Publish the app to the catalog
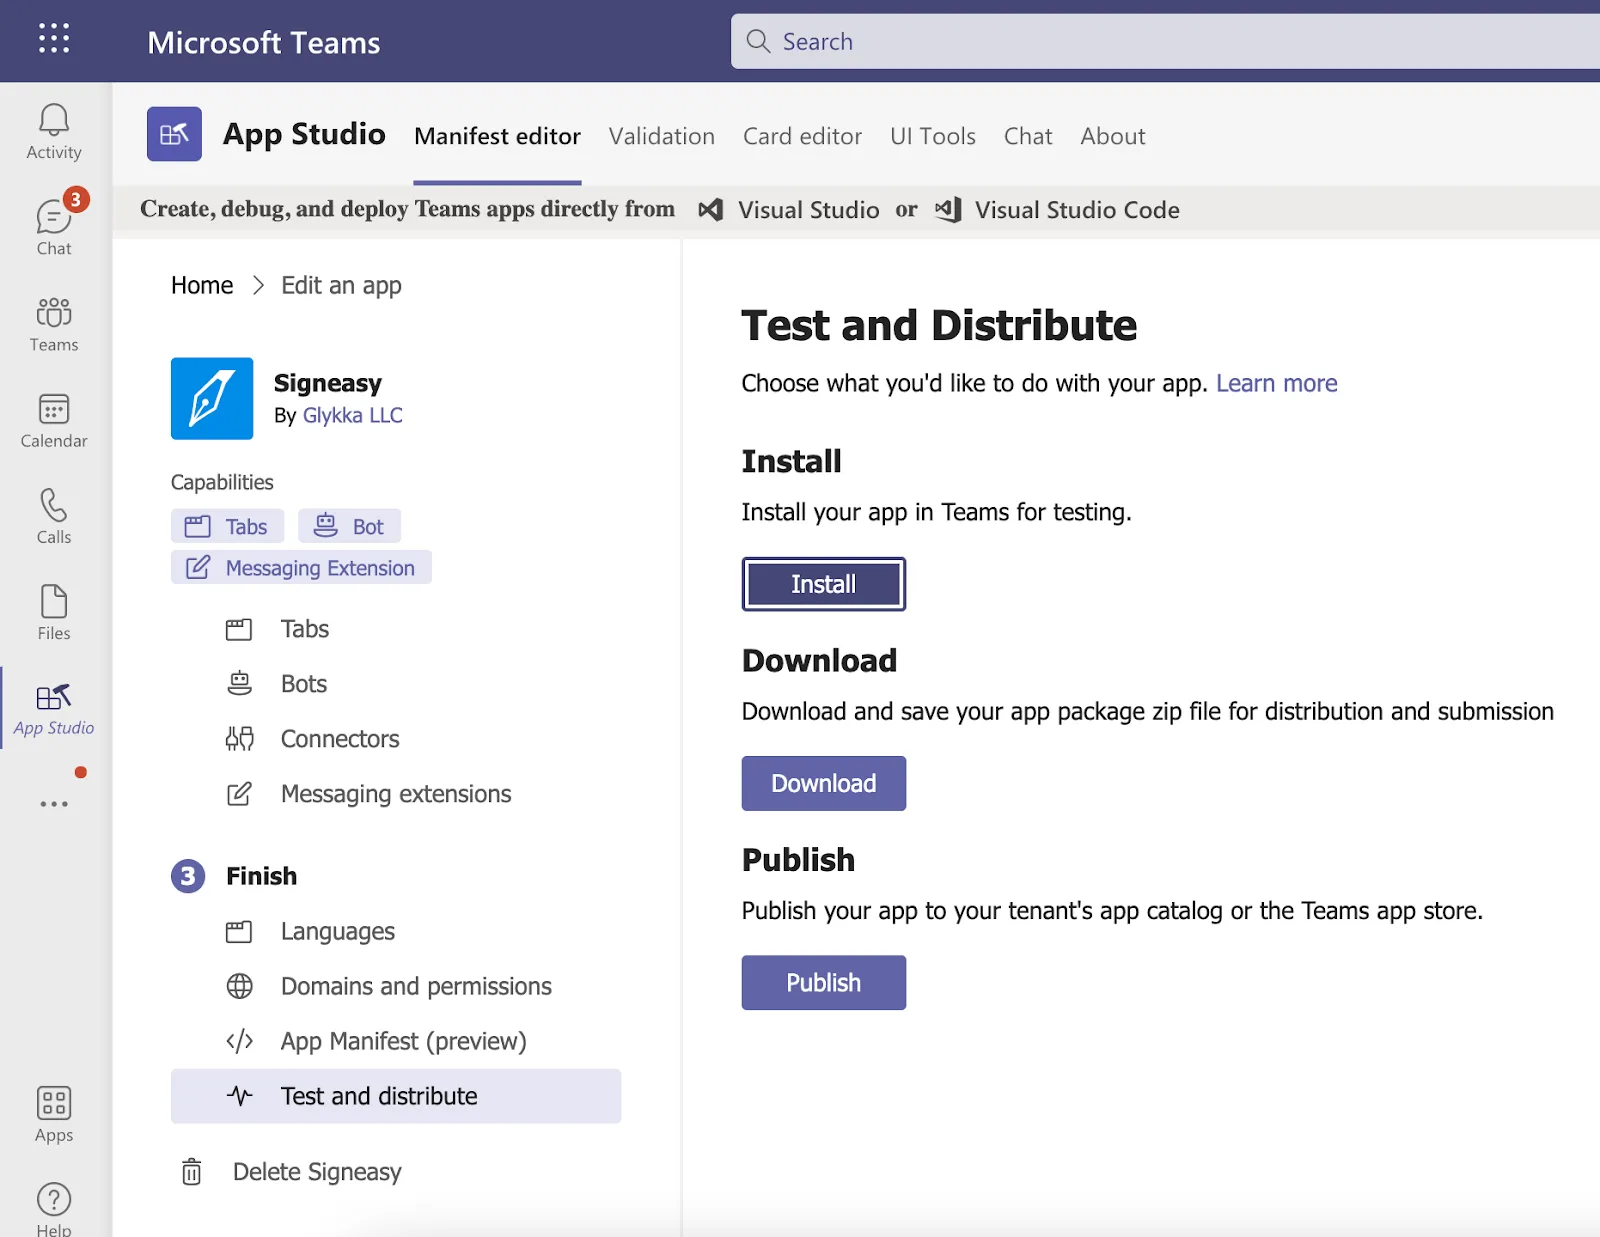The height and width of the screenshot is (1237, 1600). (x=824, y=983)
